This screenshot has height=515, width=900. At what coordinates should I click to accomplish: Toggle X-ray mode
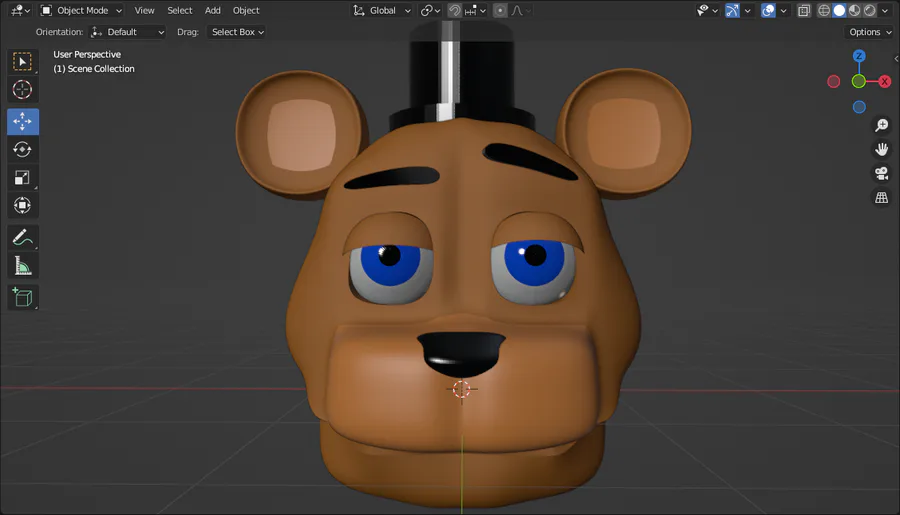coord(804,10)
